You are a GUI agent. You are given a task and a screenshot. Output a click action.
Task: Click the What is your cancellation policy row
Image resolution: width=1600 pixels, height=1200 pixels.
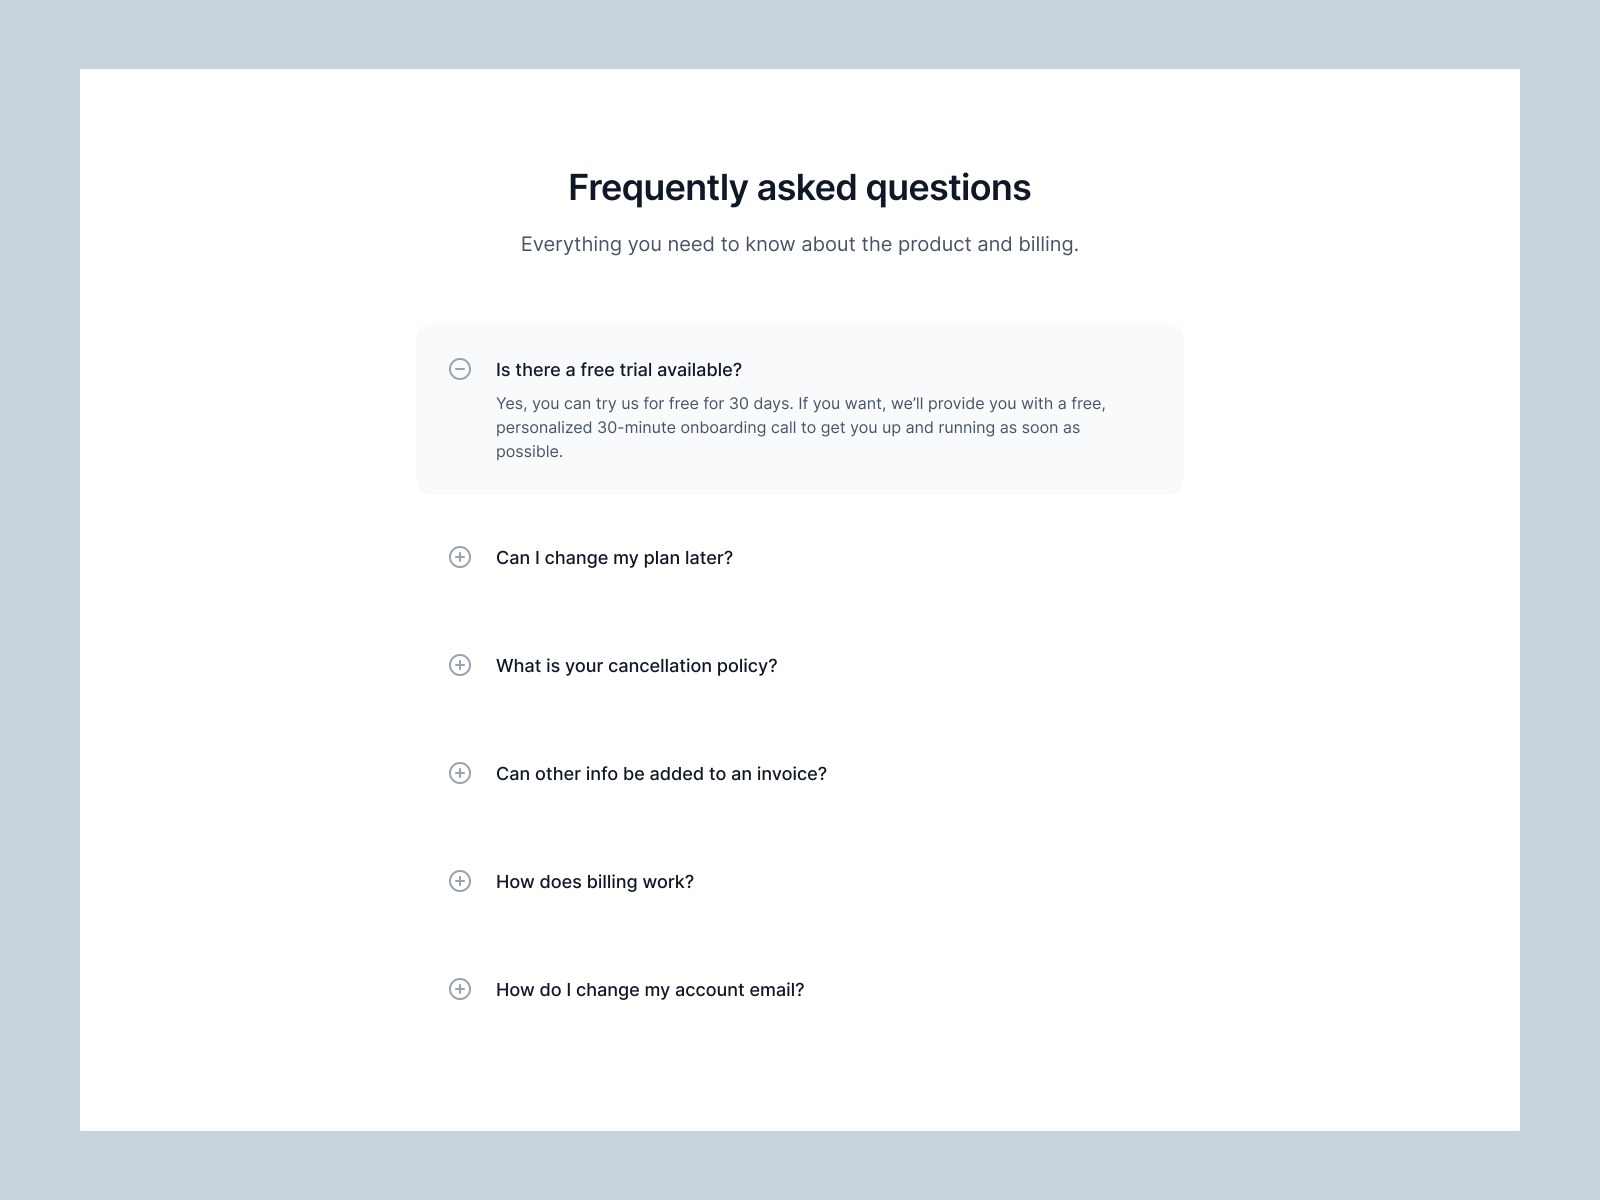point(637,665)
